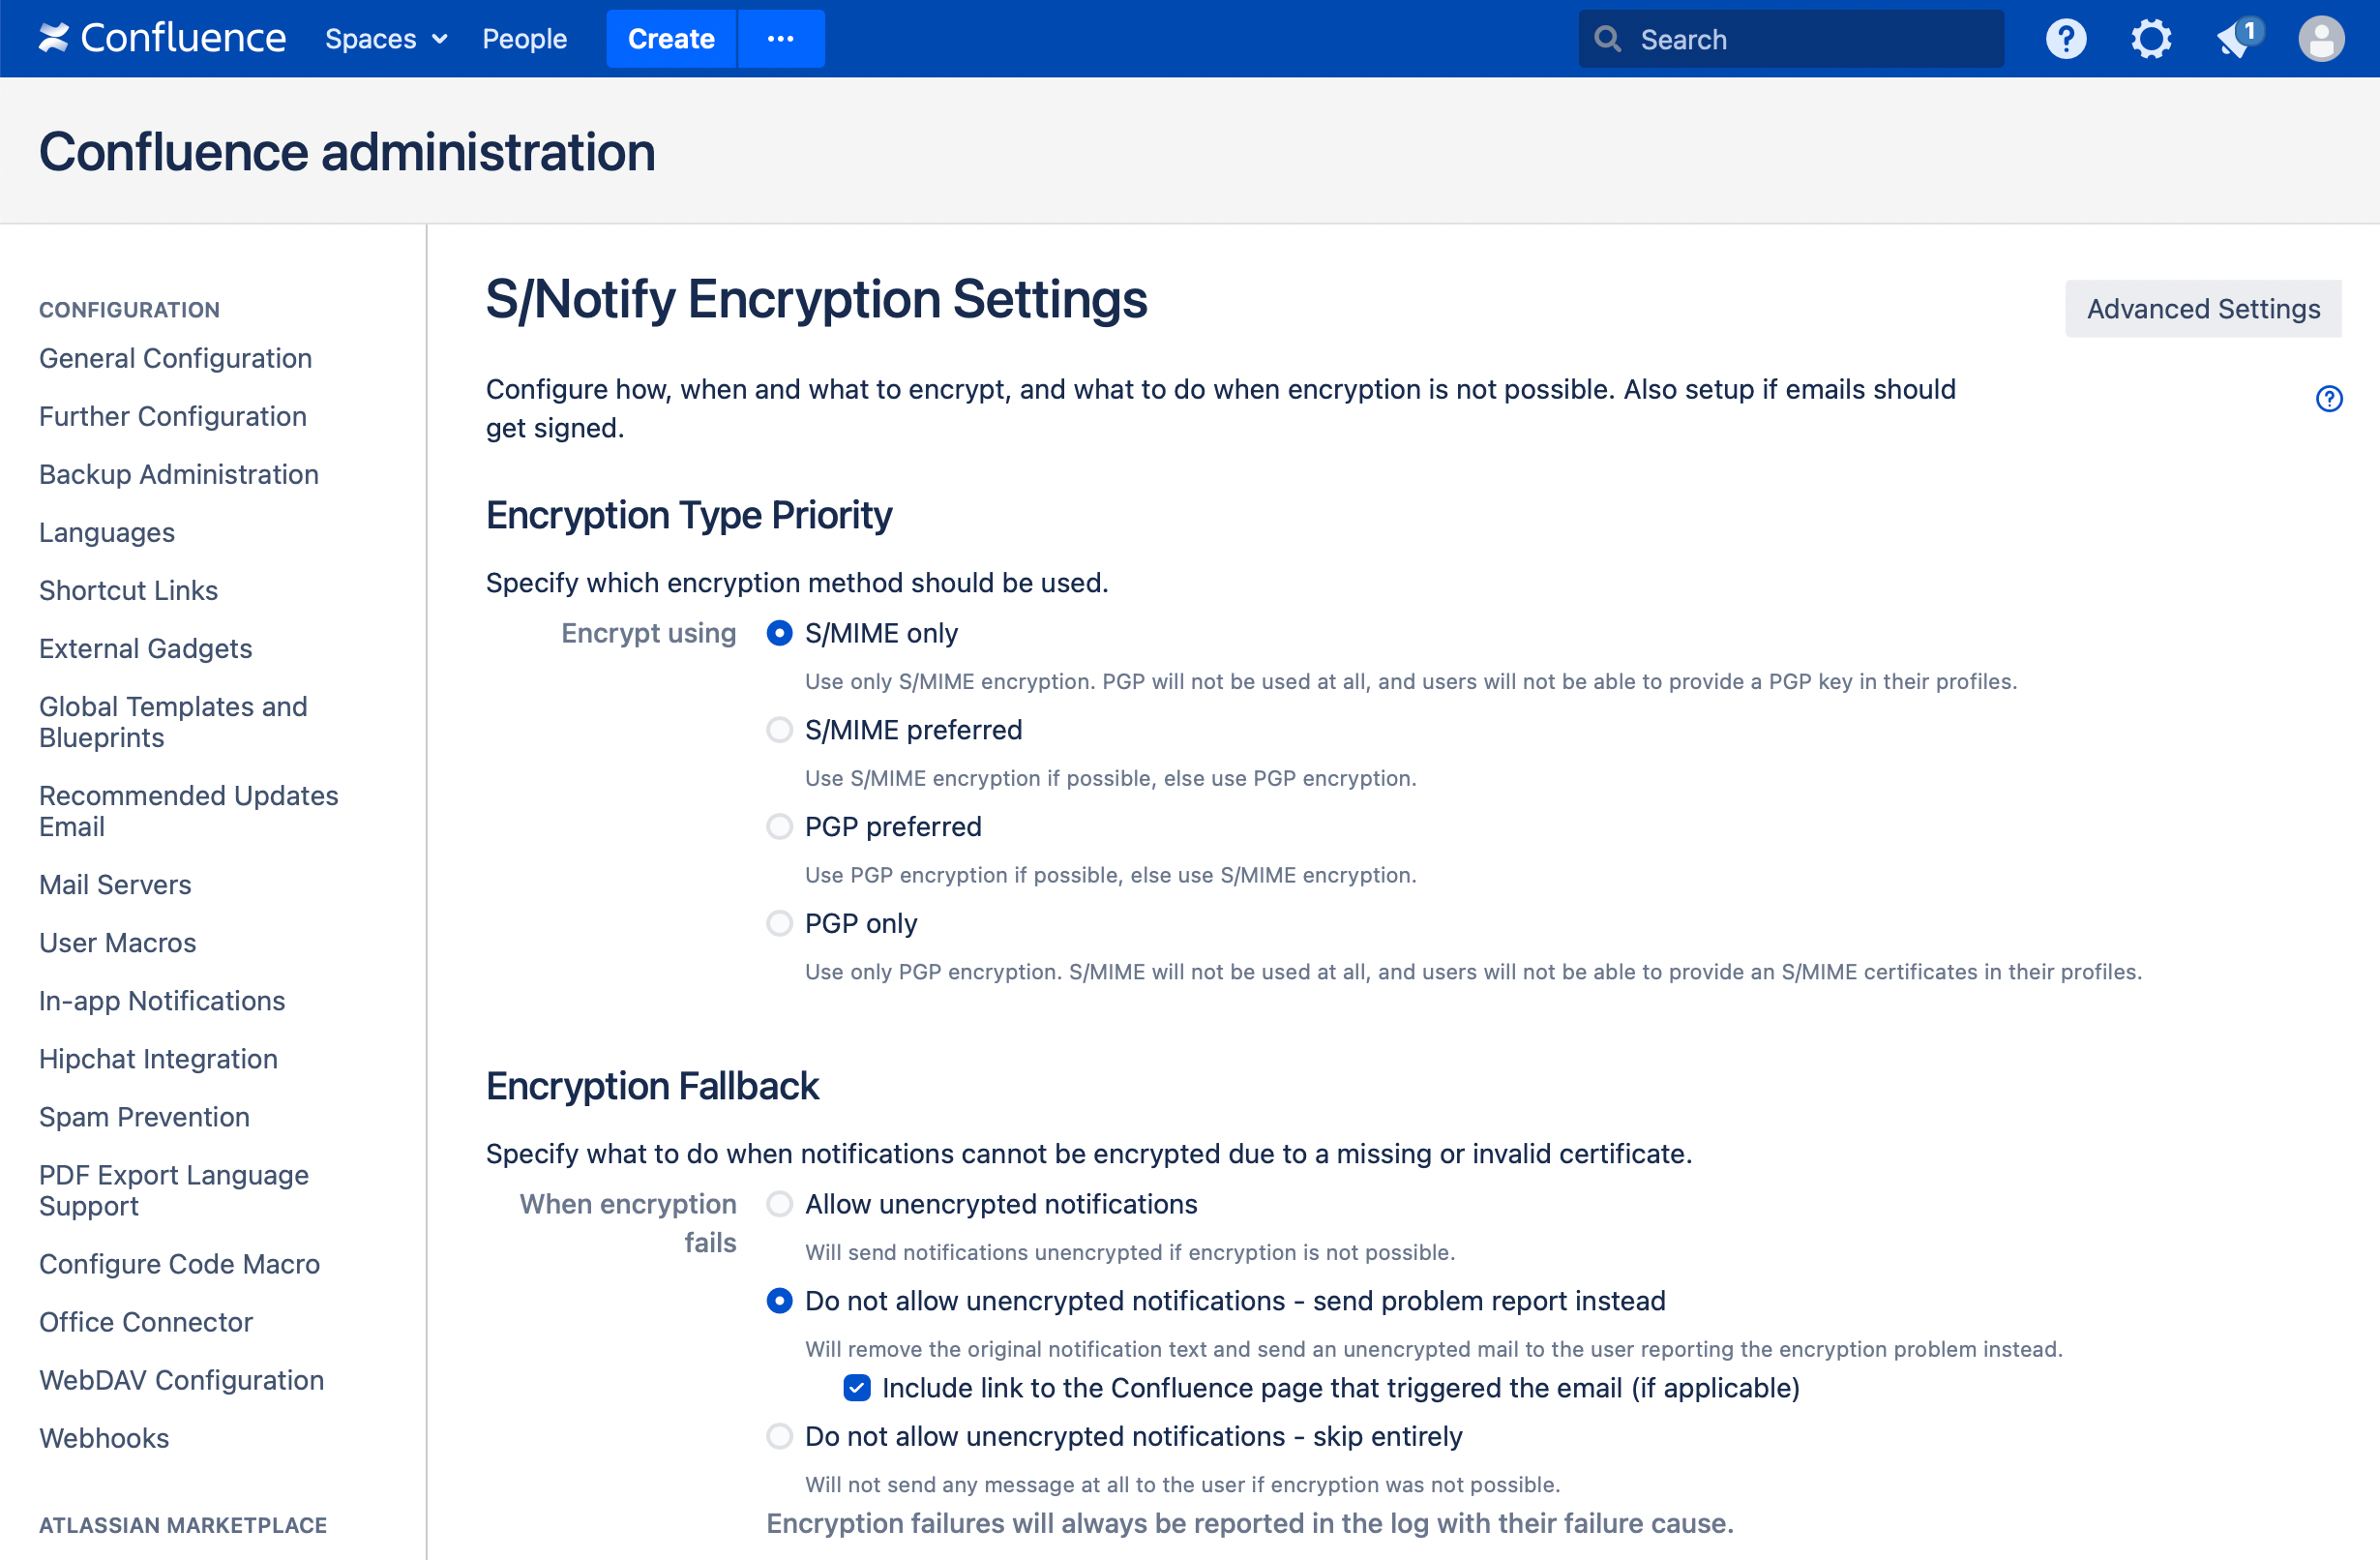Click the Advanced Settings button

[x=2203, y=309]
